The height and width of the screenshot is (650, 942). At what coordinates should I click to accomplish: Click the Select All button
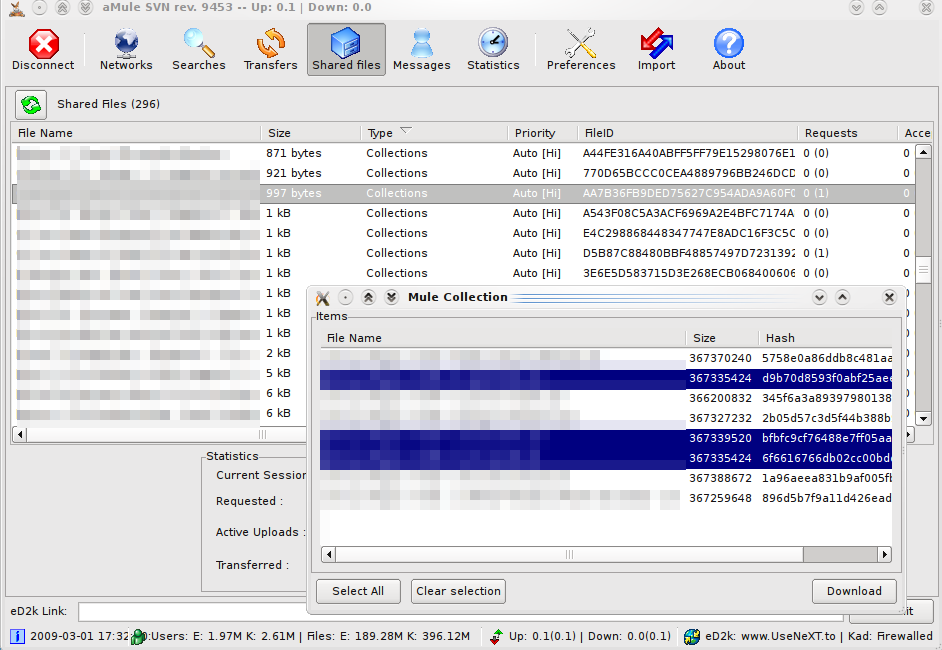(358, 591)
